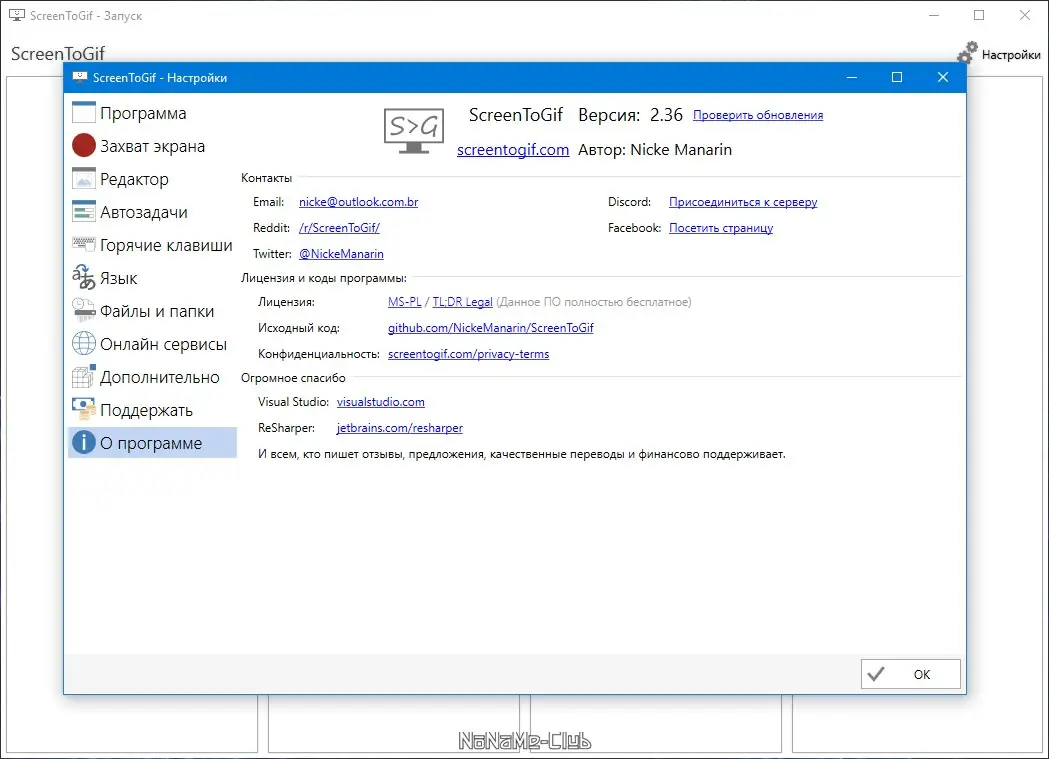Click the app icon in the Запуск title bar

coord(17,15)
